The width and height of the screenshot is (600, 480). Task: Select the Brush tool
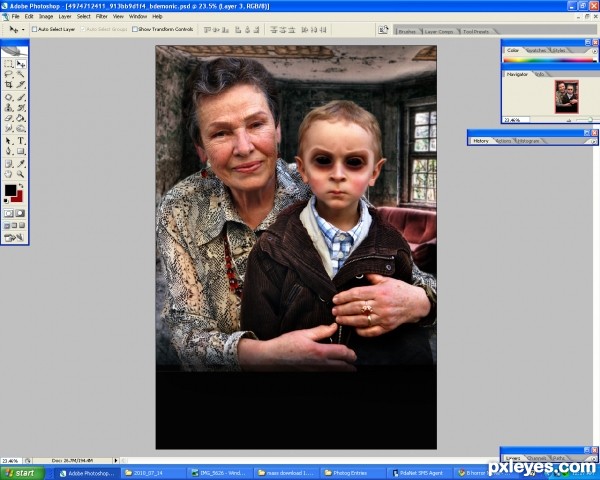21,98
